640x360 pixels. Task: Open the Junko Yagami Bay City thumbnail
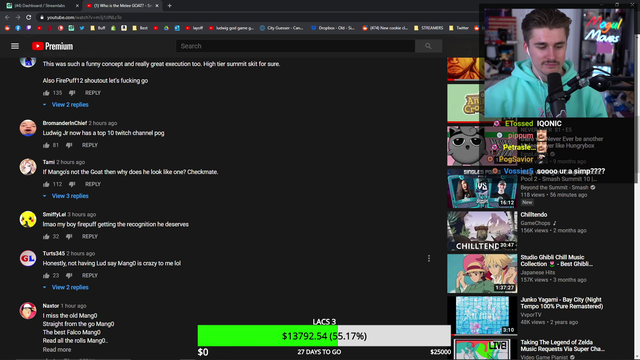point(482,316)
